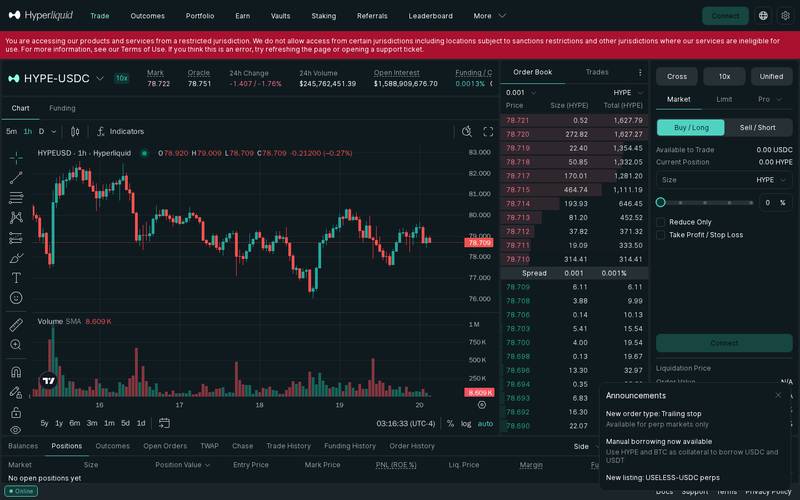Enter chart fullscreen mode
Screen dimensions: 800x500
(x=488, y=132)
